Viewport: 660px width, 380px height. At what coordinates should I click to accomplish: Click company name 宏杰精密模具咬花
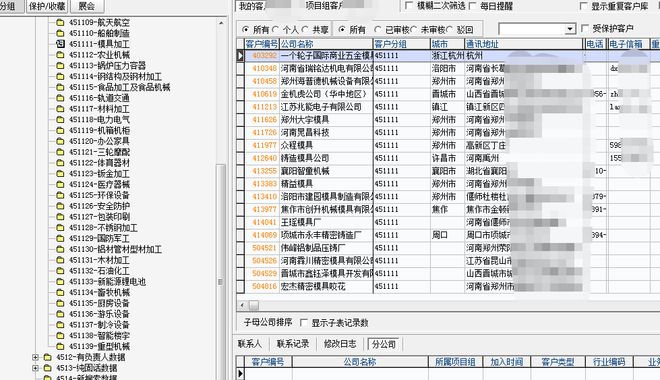click(x=313, y=287)
